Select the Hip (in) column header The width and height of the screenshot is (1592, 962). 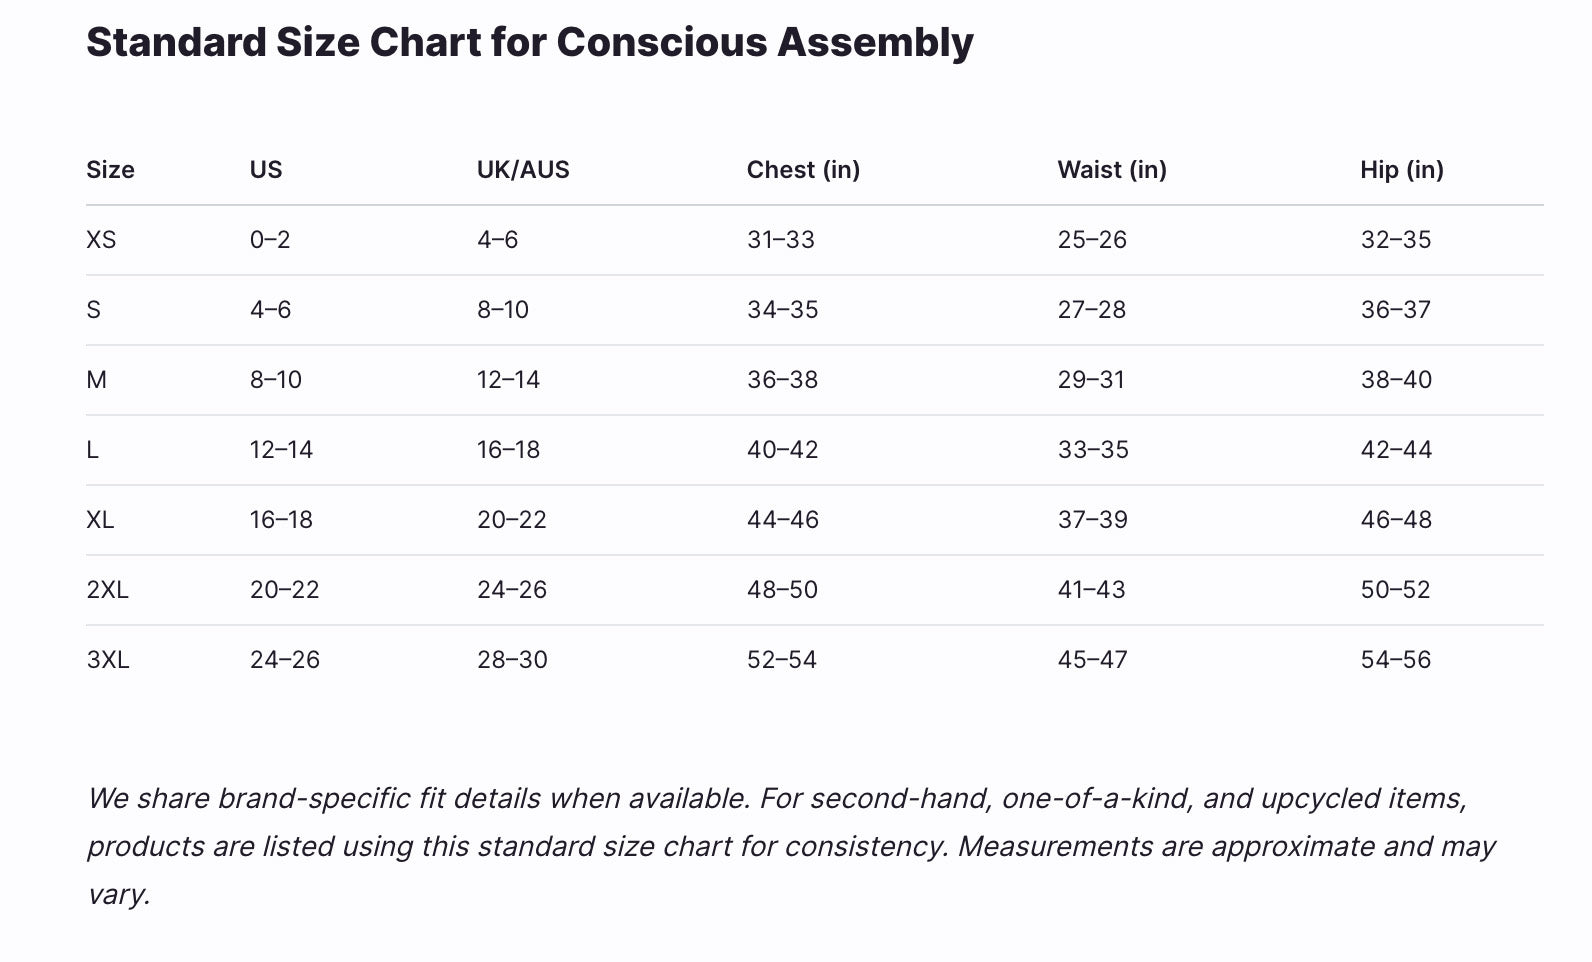tap(1401, 170)
